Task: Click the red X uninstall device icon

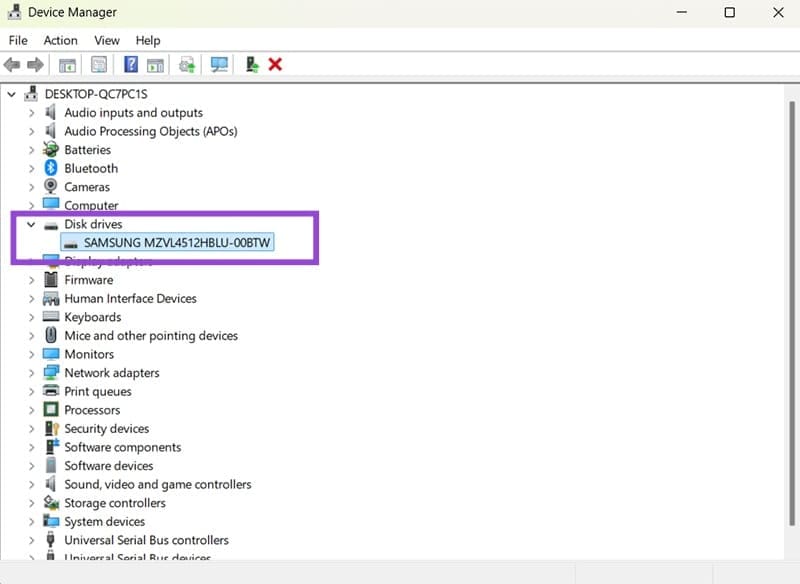Action: click(x=275, y=65)
